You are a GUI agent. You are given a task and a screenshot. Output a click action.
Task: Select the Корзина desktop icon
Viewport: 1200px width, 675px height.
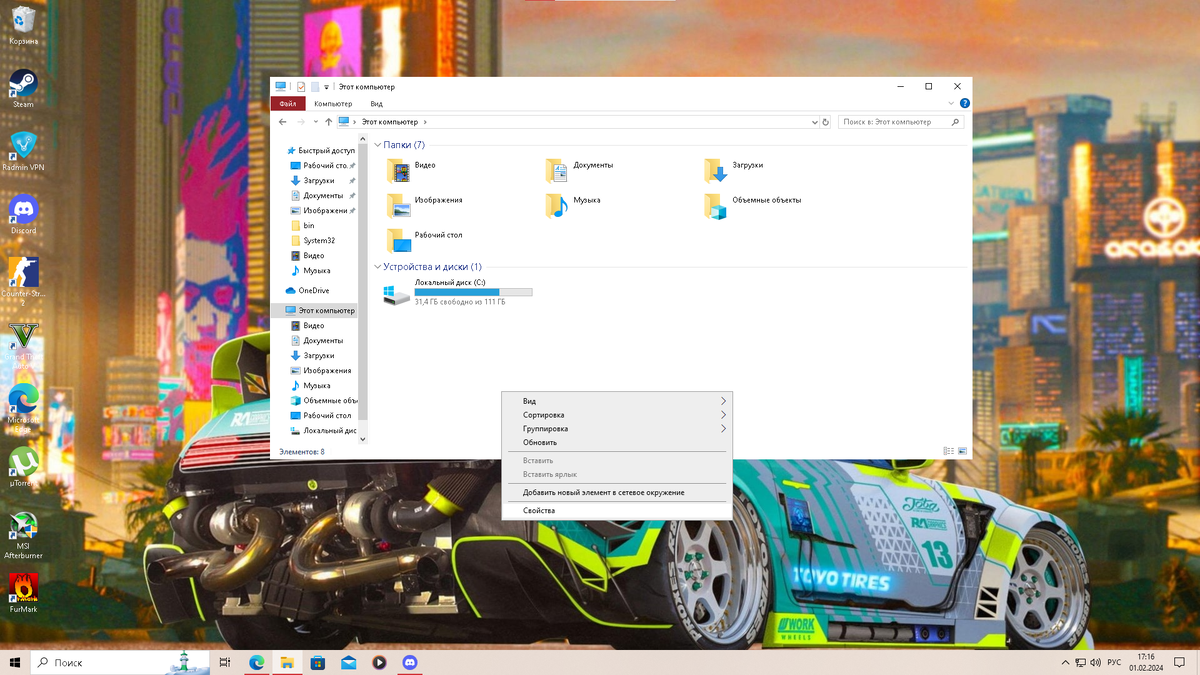(23, 26)
